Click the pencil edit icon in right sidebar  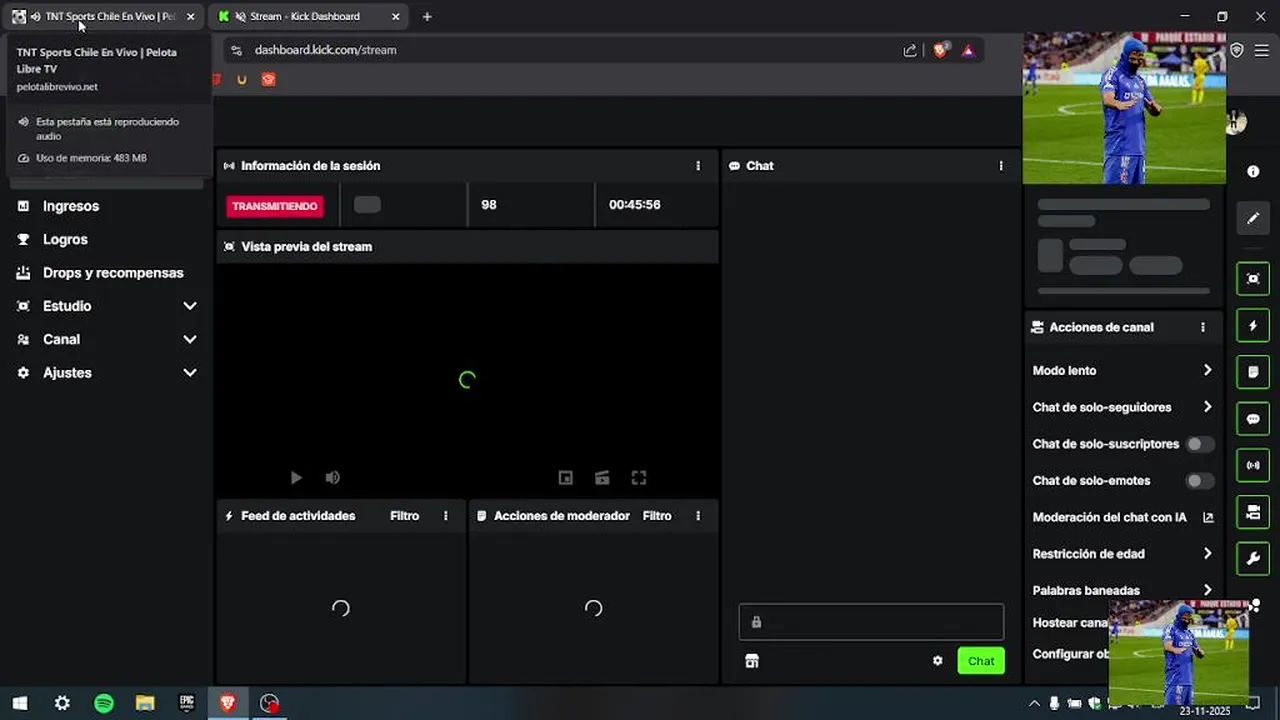pos(1253,218)
